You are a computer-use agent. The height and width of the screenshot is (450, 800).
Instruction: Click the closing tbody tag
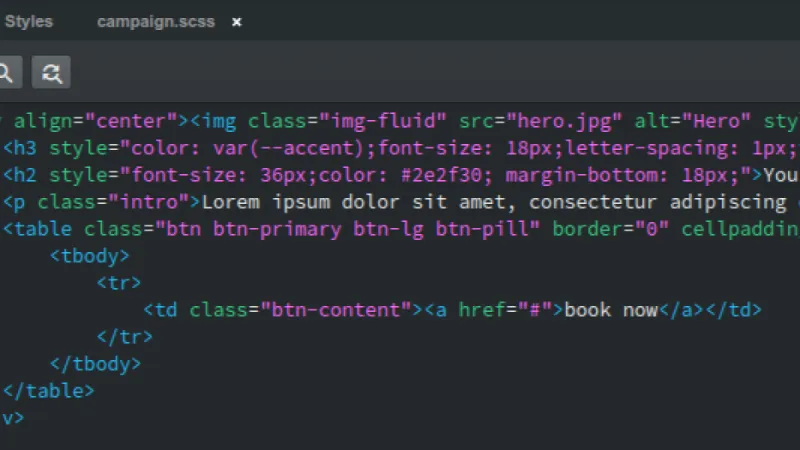[x=95, y=364]
